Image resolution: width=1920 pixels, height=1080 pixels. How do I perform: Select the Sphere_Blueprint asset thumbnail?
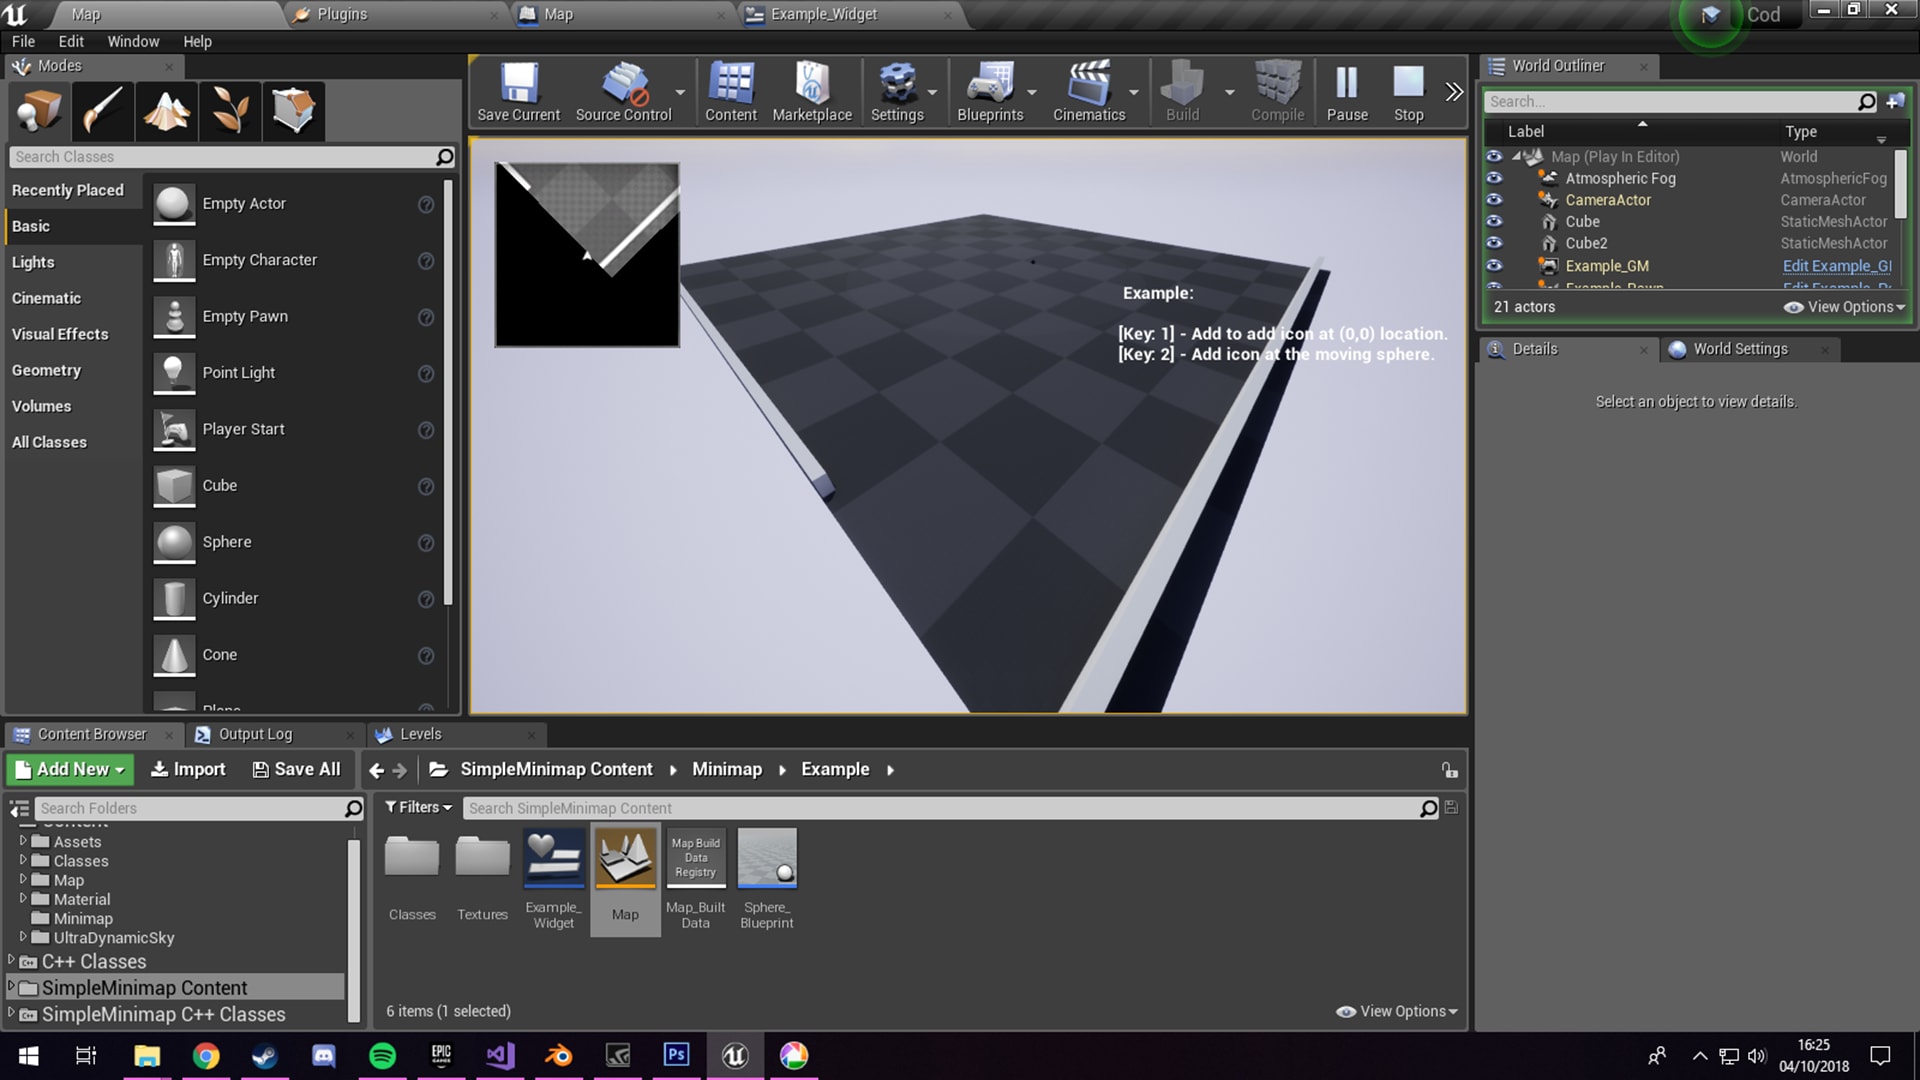(767, 859)
